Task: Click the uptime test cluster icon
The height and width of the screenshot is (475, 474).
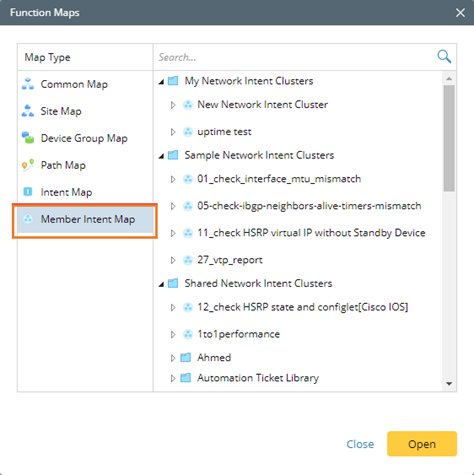Action: pos(188,132)
